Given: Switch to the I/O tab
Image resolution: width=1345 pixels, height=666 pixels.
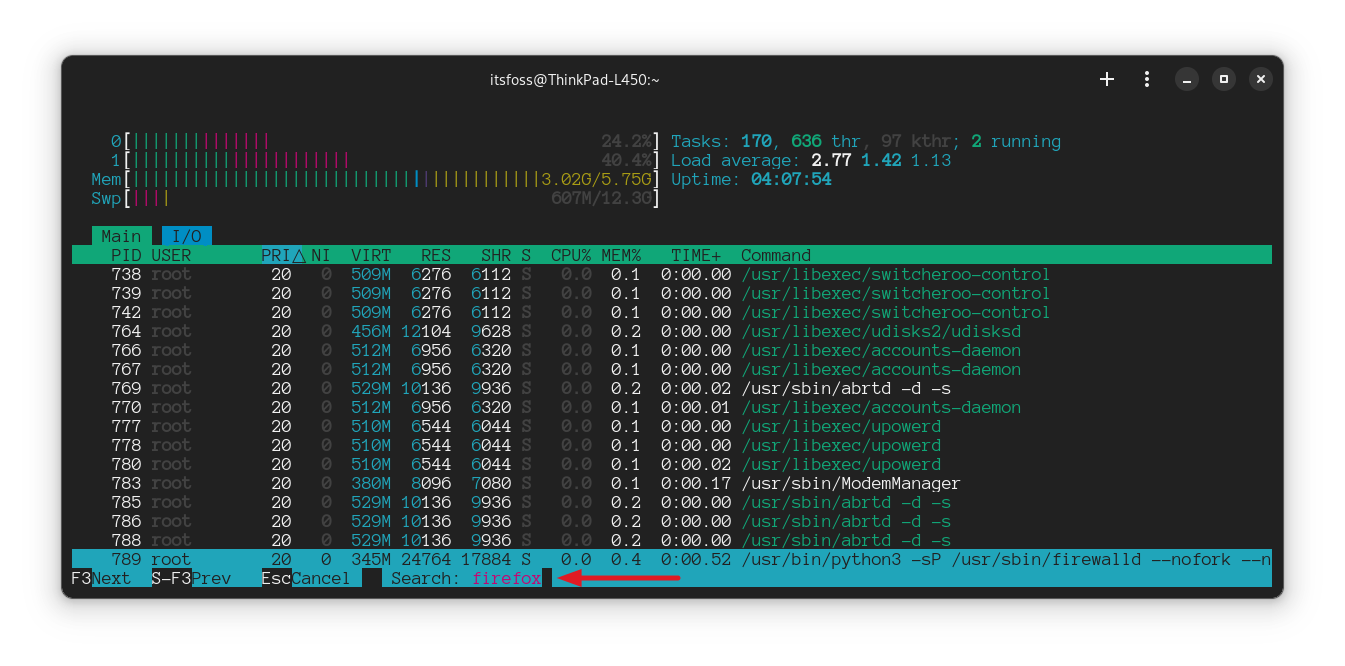Looking at the screenshot, I should click(186, 236).
